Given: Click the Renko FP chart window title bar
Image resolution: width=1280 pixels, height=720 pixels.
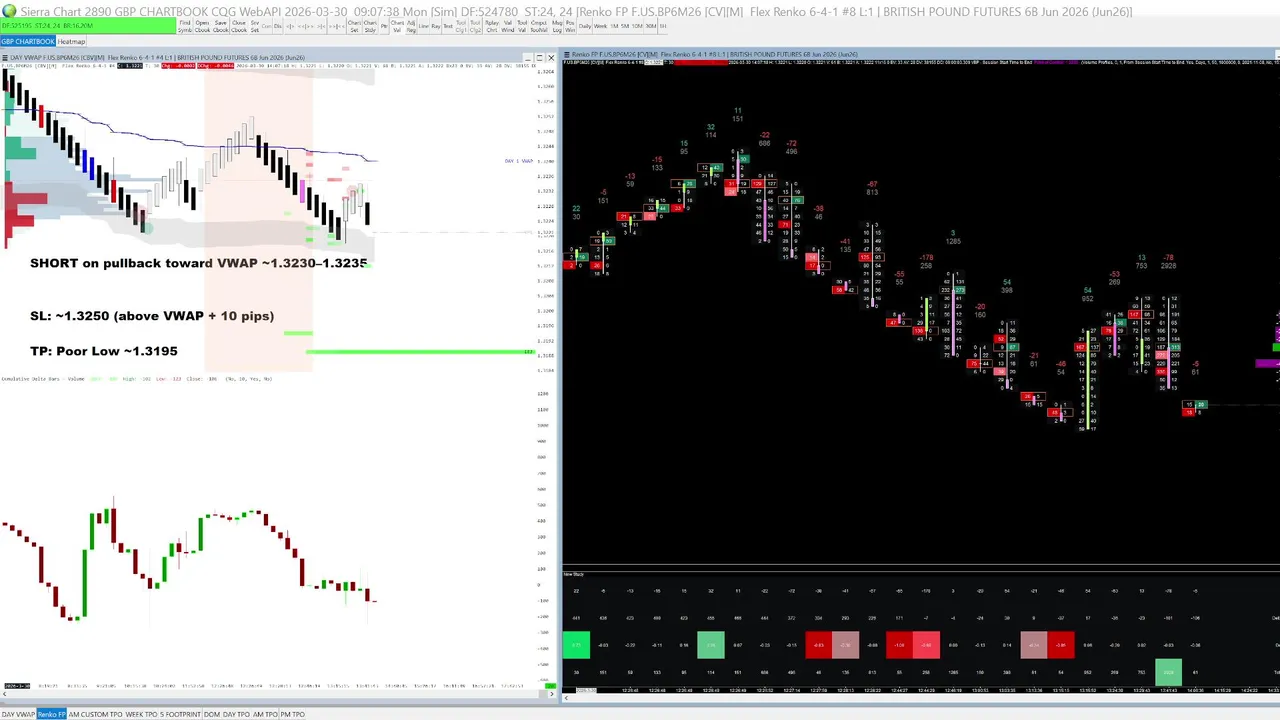Looking at the screenshot, I should click(920, 54).
